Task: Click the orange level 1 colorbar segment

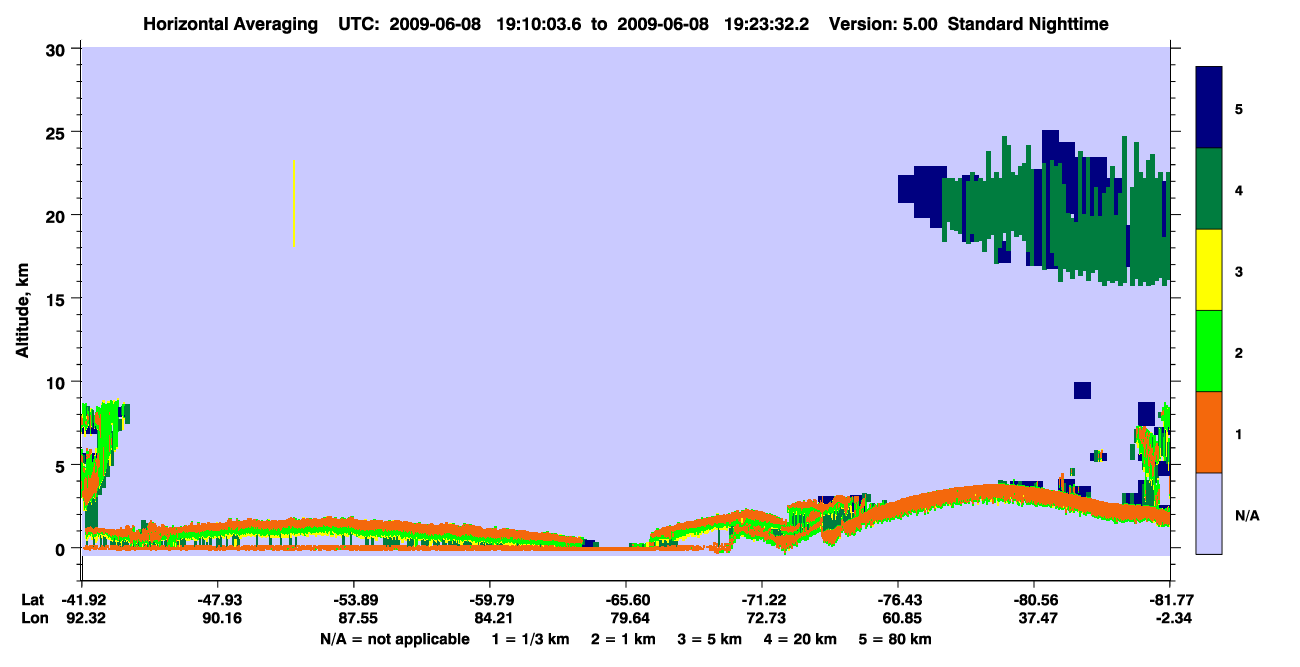Action: coord(1209,432)
